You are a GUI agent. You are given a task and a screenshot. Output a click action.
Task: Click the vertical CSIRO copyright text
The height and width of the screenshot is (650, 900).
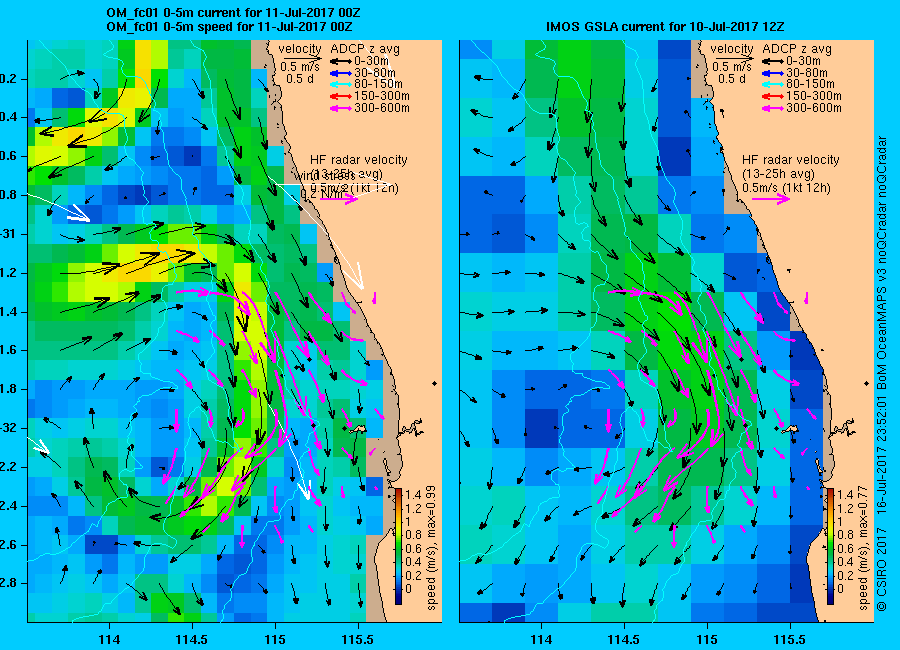coord(882,373)
